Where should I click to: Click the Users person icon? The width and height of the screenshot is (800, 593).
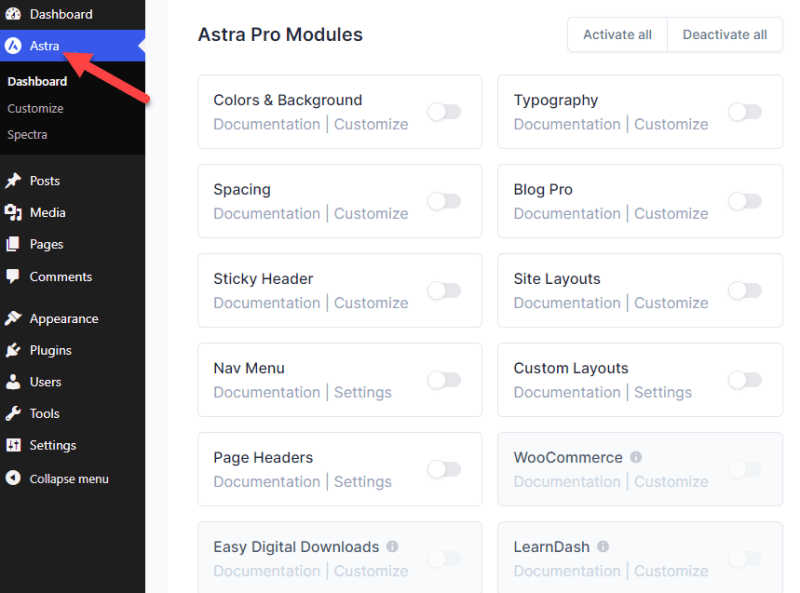pyautogui.click(x=13, y=382)
